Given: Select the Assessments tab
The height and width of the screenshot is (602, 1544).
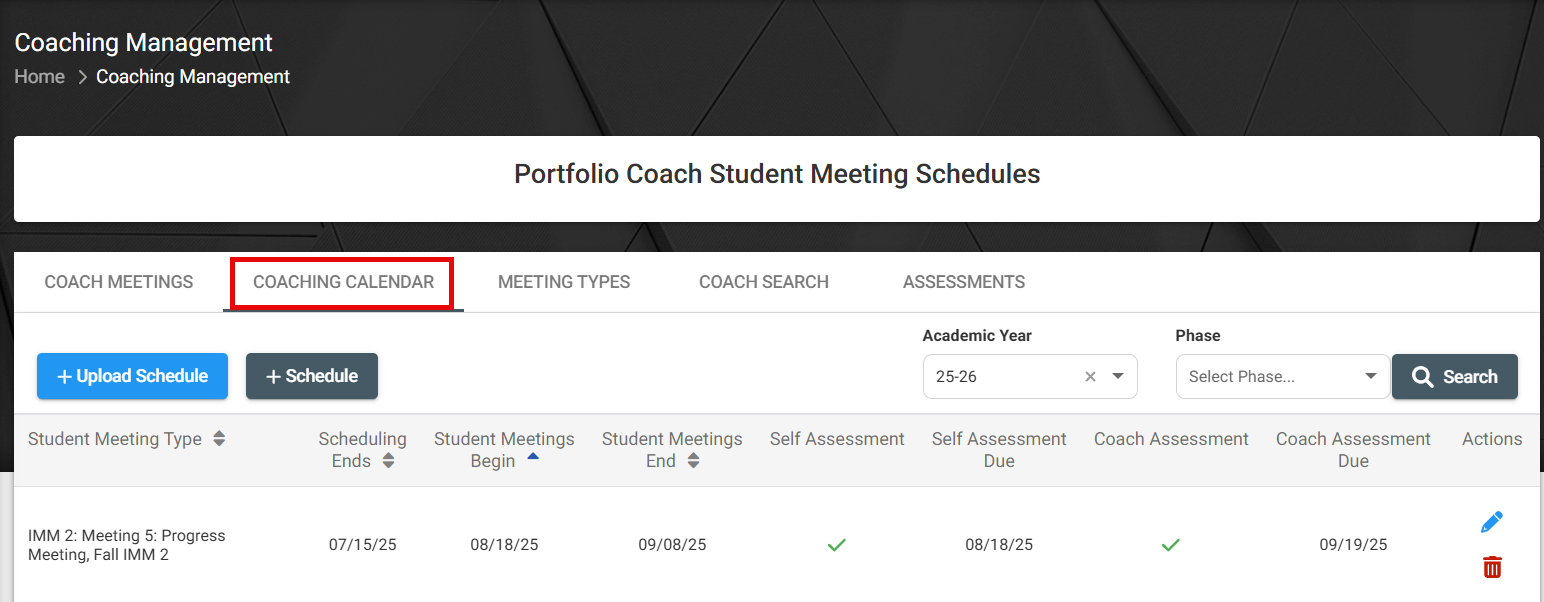Looking at the screenshot, I should pos(963,282).
